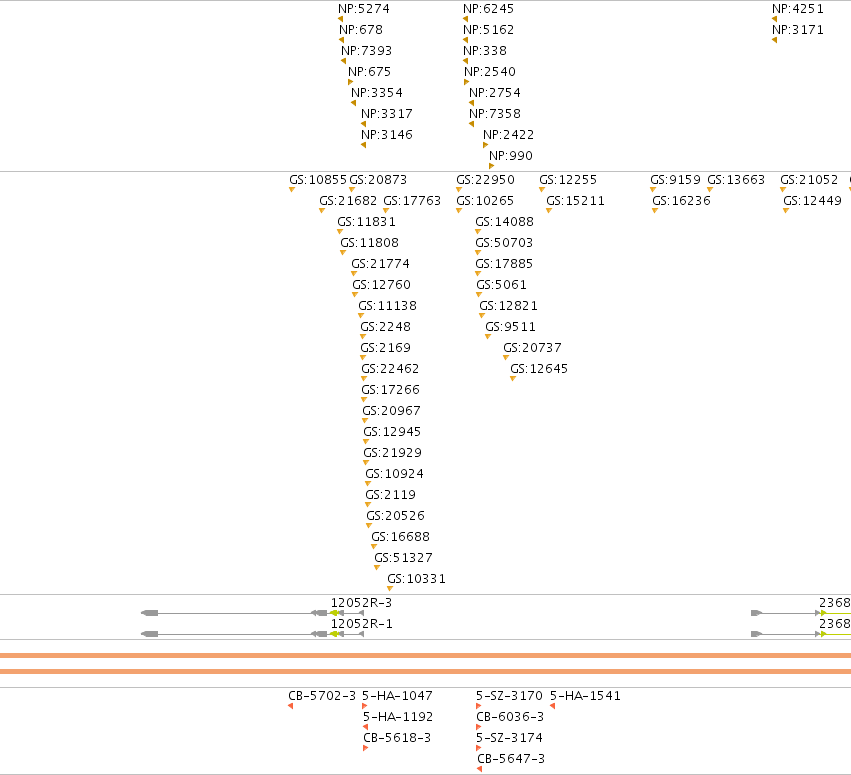Select GS:17763 insertion
Viewport: 851px width, 775px height.
click(412, 201)
